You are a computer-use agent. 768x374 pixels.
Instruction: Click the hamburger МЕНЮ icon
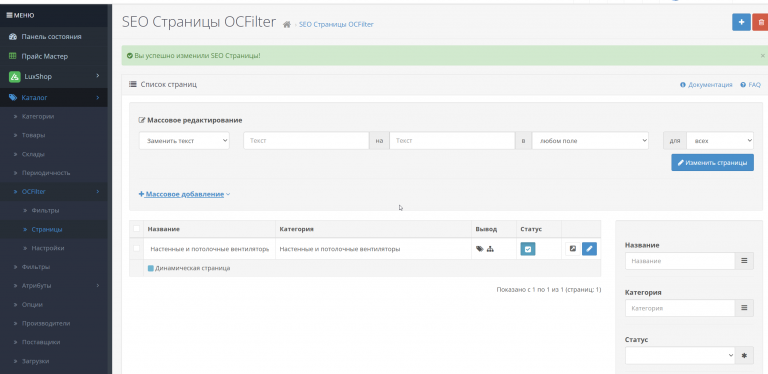pos(9,15)
